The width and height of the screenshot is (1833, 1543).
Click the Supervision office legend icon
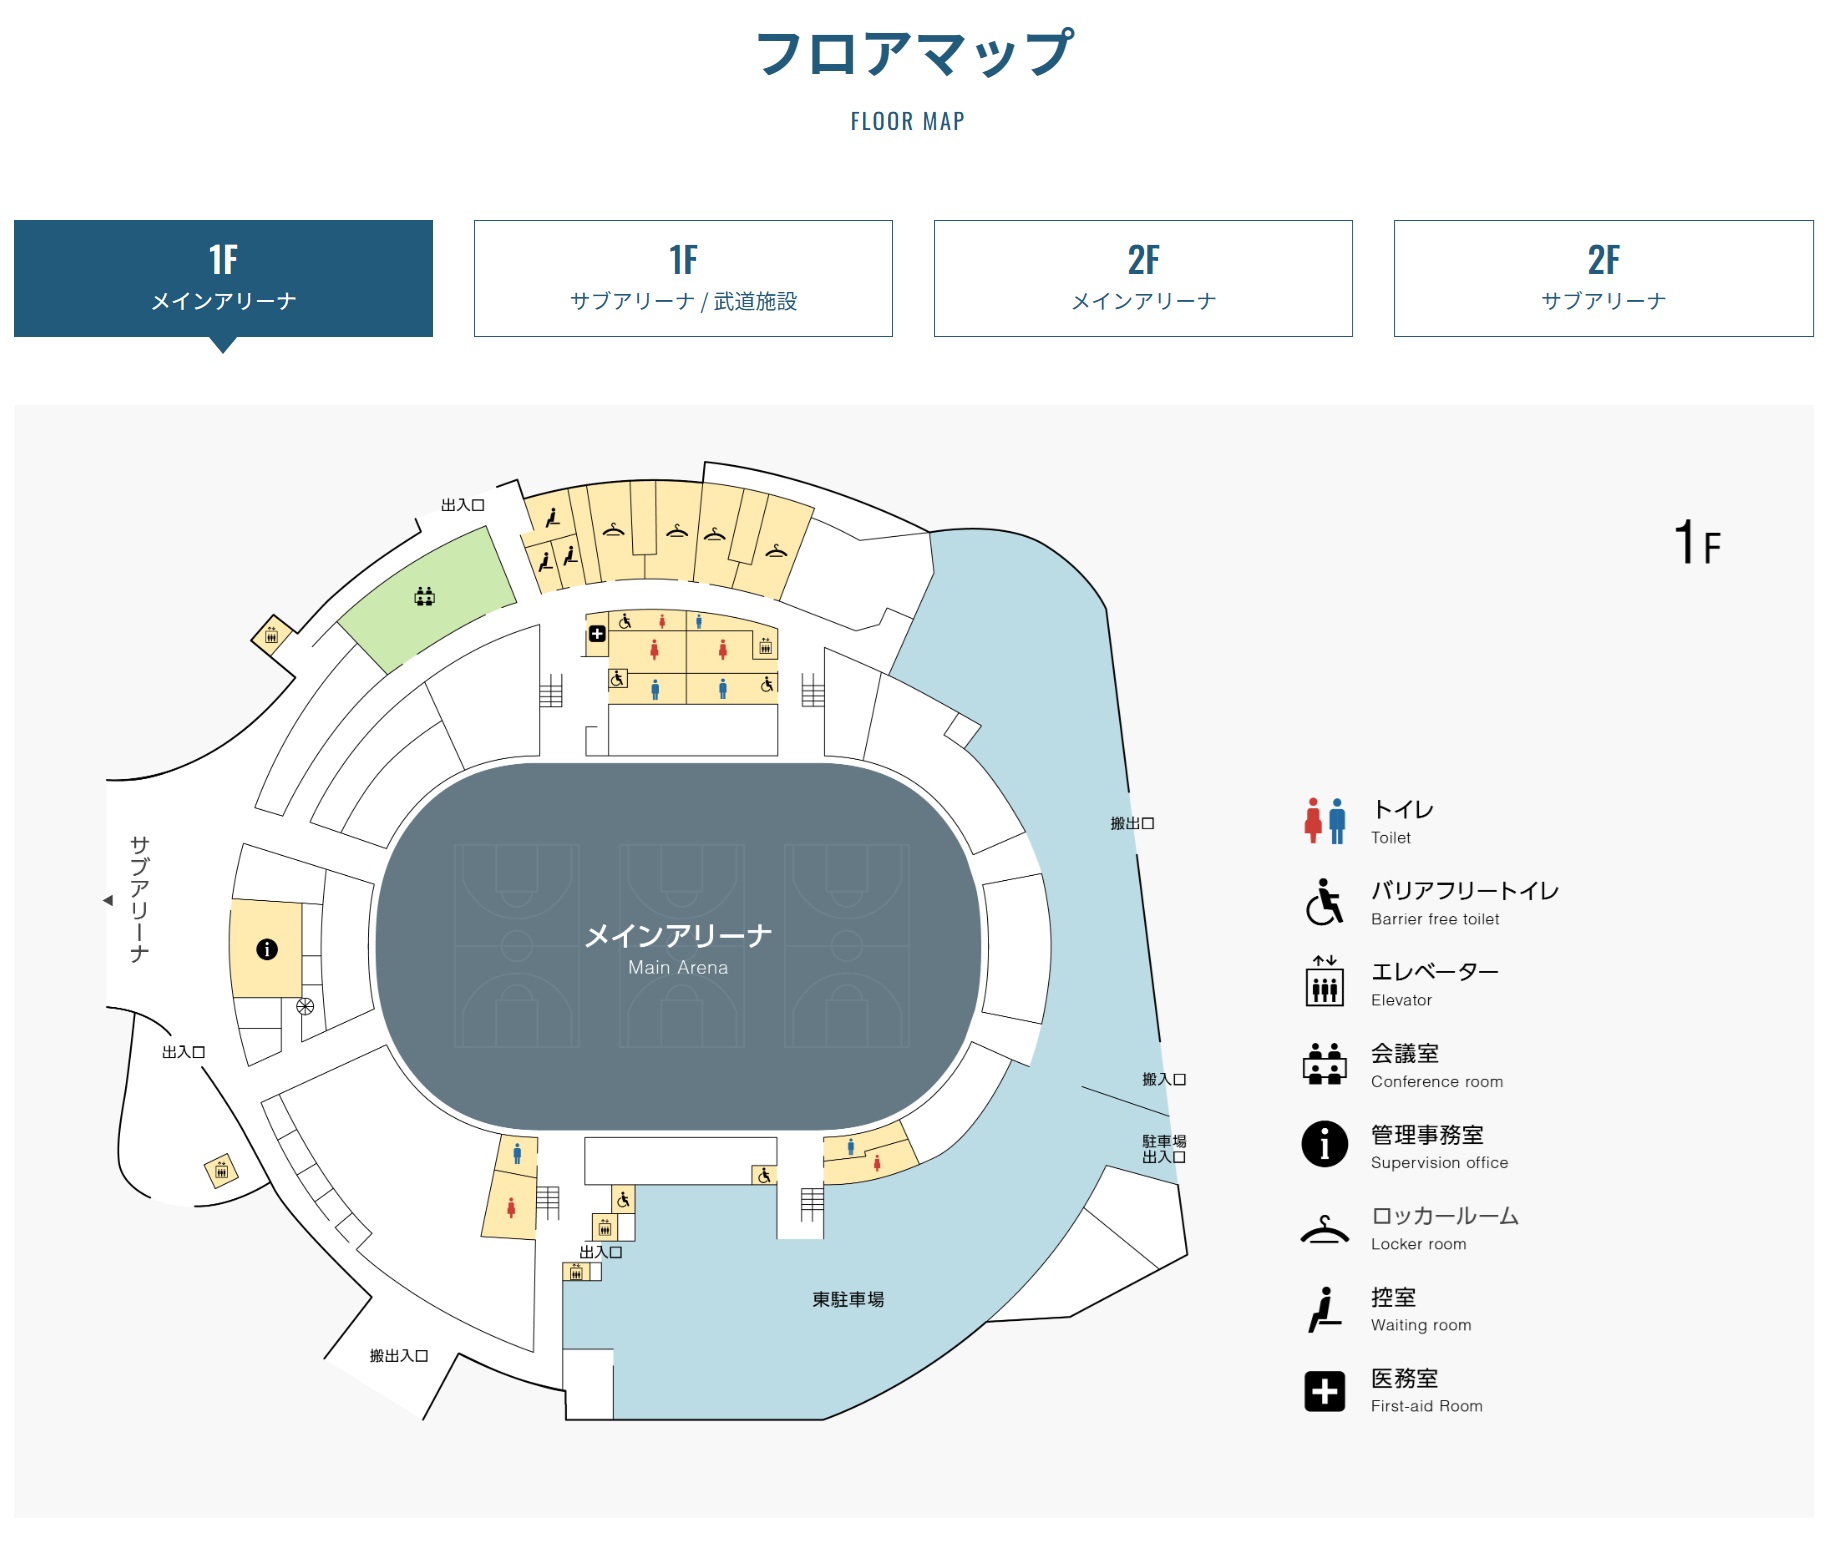tap(1325, 1144)
